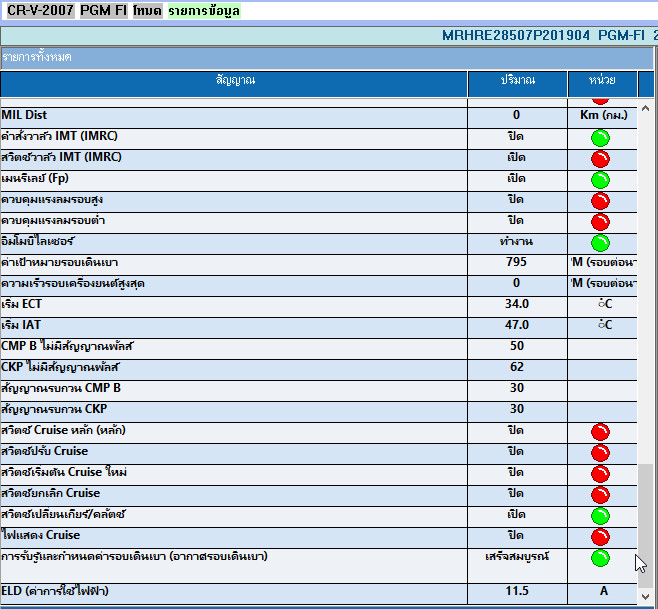Select the รายการข้อมูล breadcrumb
The height and width of the screenshot is (609, 658).
click(204, 10)
